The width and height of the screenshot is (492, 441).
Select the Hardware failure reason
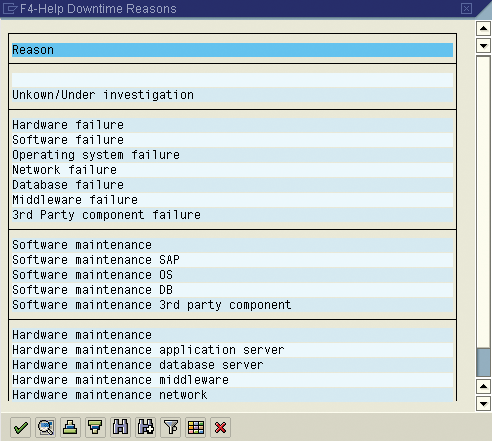click(x=232, y=125)
